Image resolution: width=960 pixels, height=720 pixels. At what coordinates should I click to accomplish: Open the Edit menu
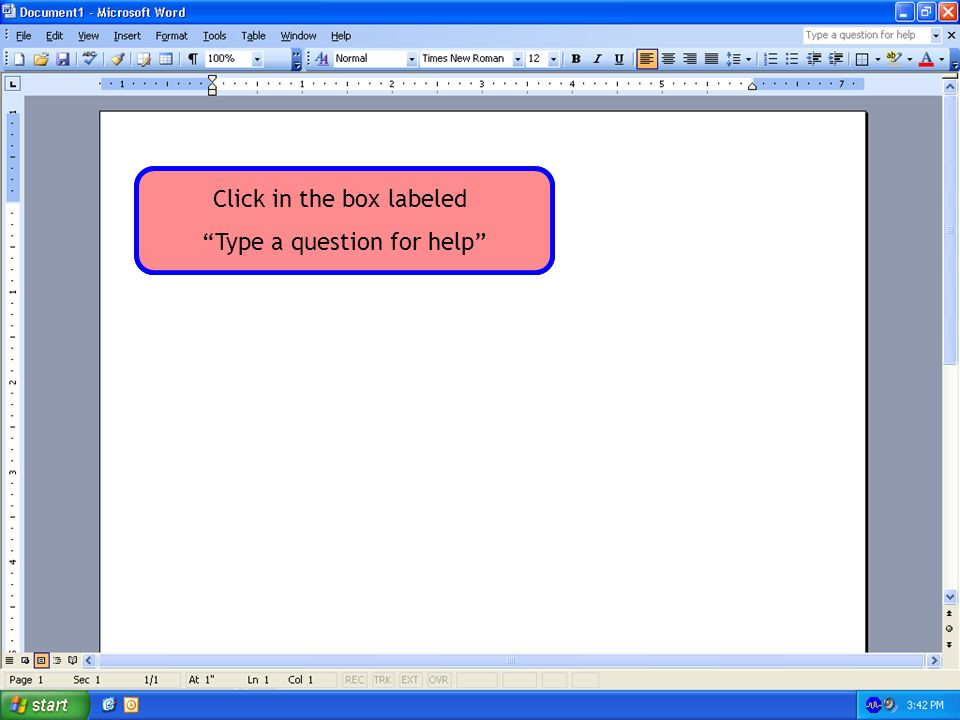[x=54, y=36]
